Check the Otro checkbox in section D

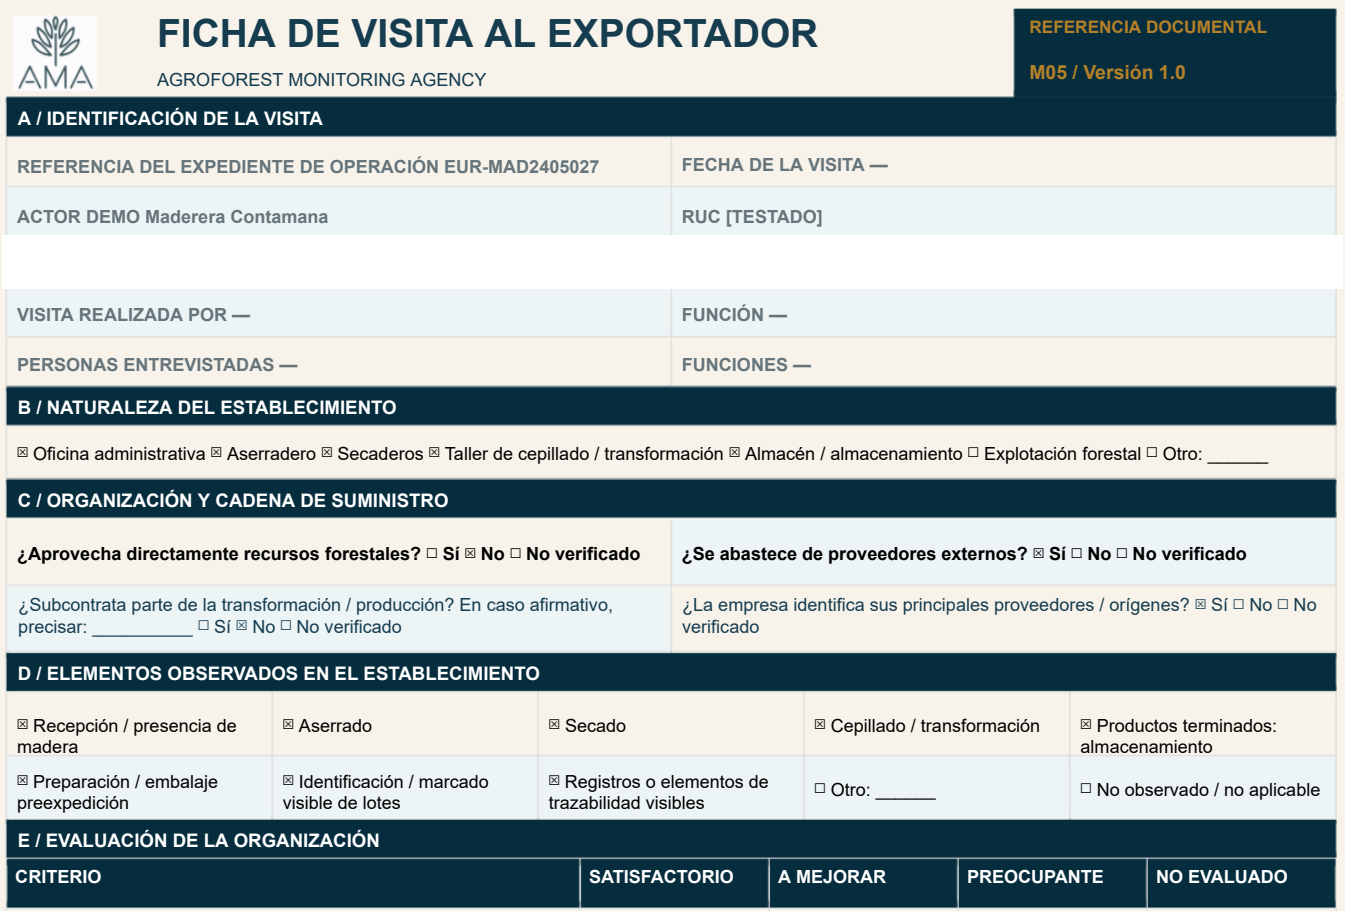tap(820, 789)
